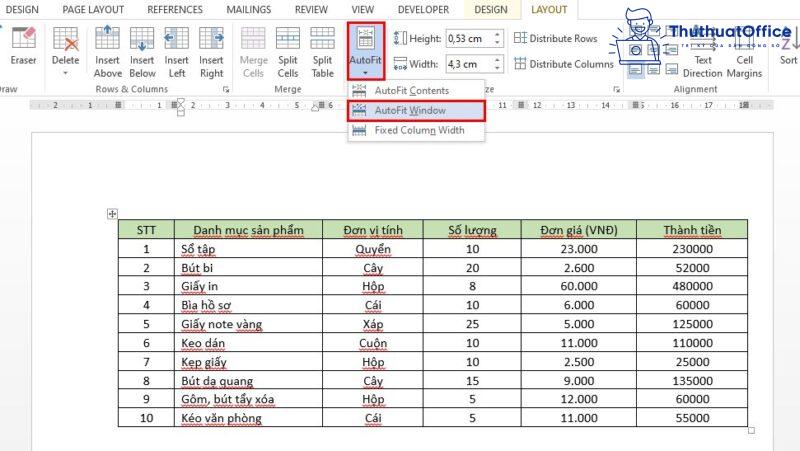Click the 'Đơn vị tính' header cell
Screen dimensions: 800x451
[373, 230]
